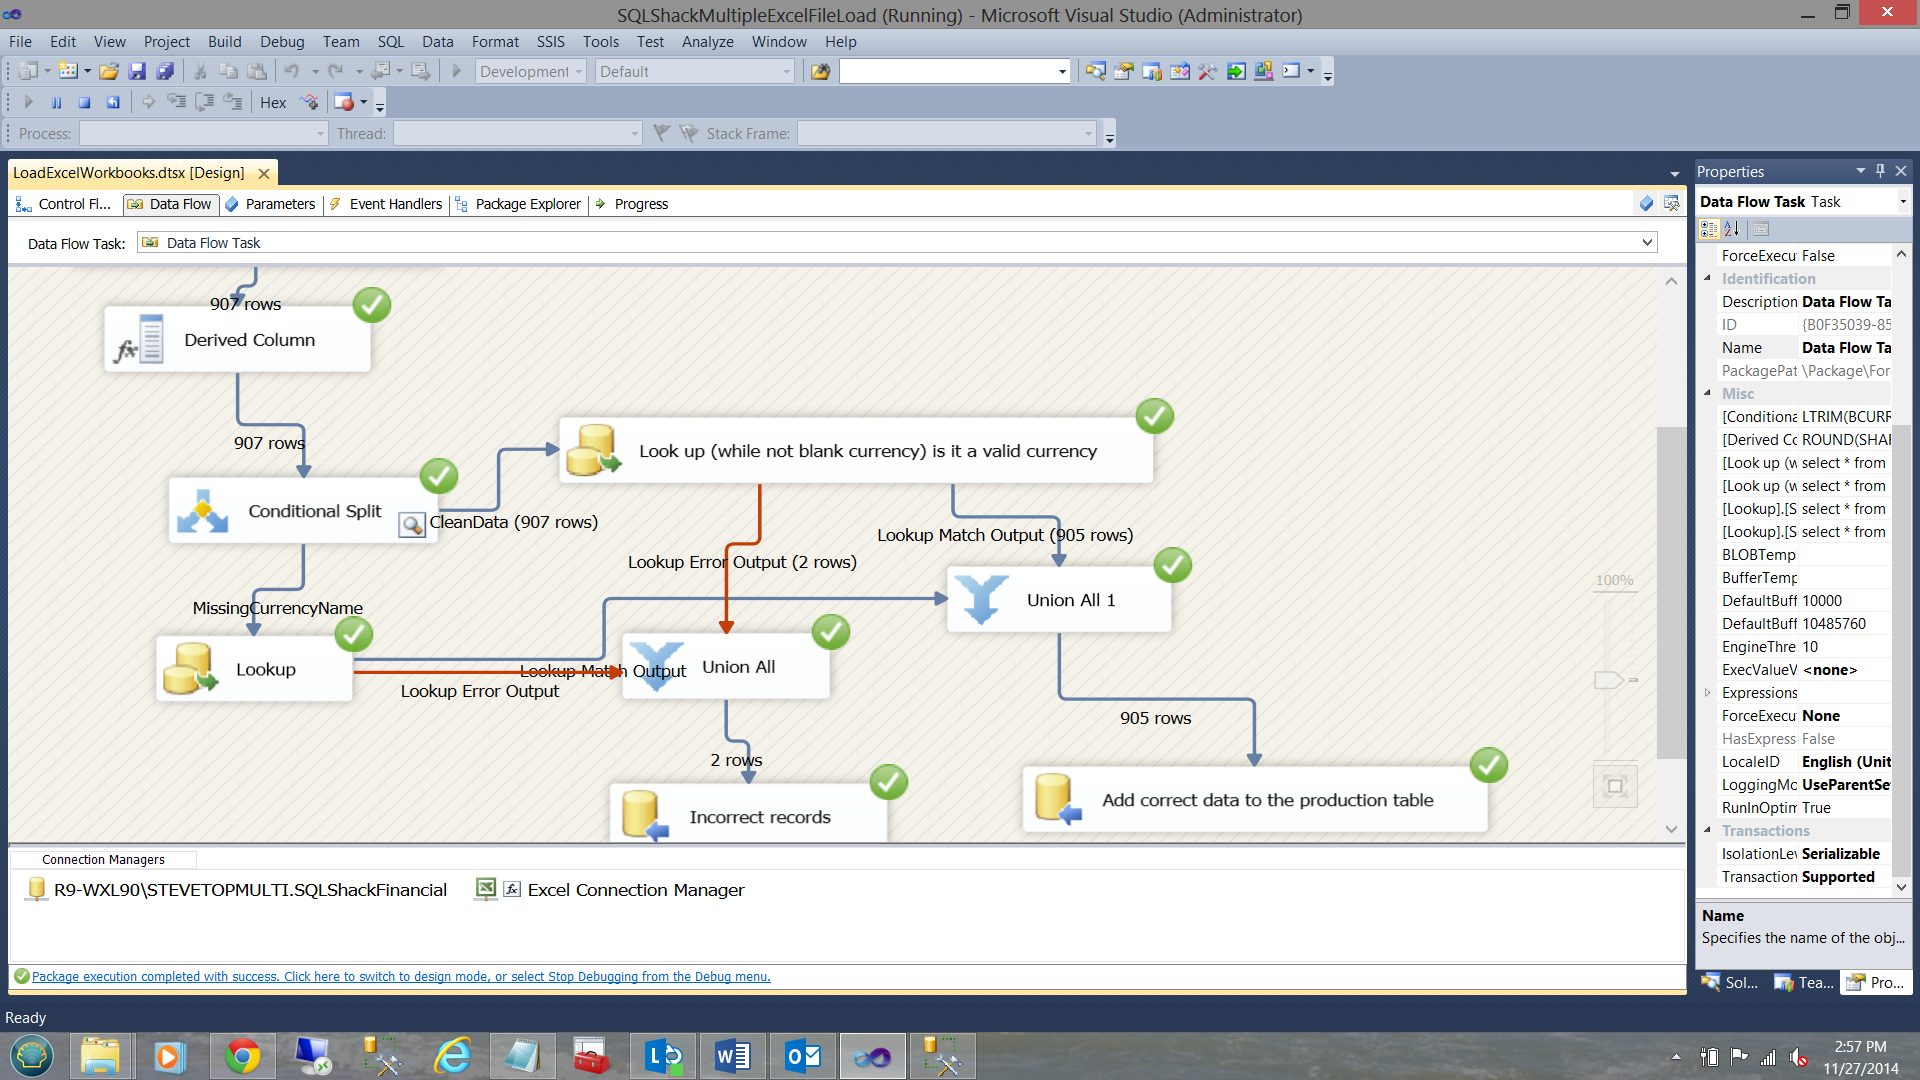This screenshot has width=1920, height=1080.
Task: Click data viewer magnifier on Conditional Split
Action: coord(411,524)
